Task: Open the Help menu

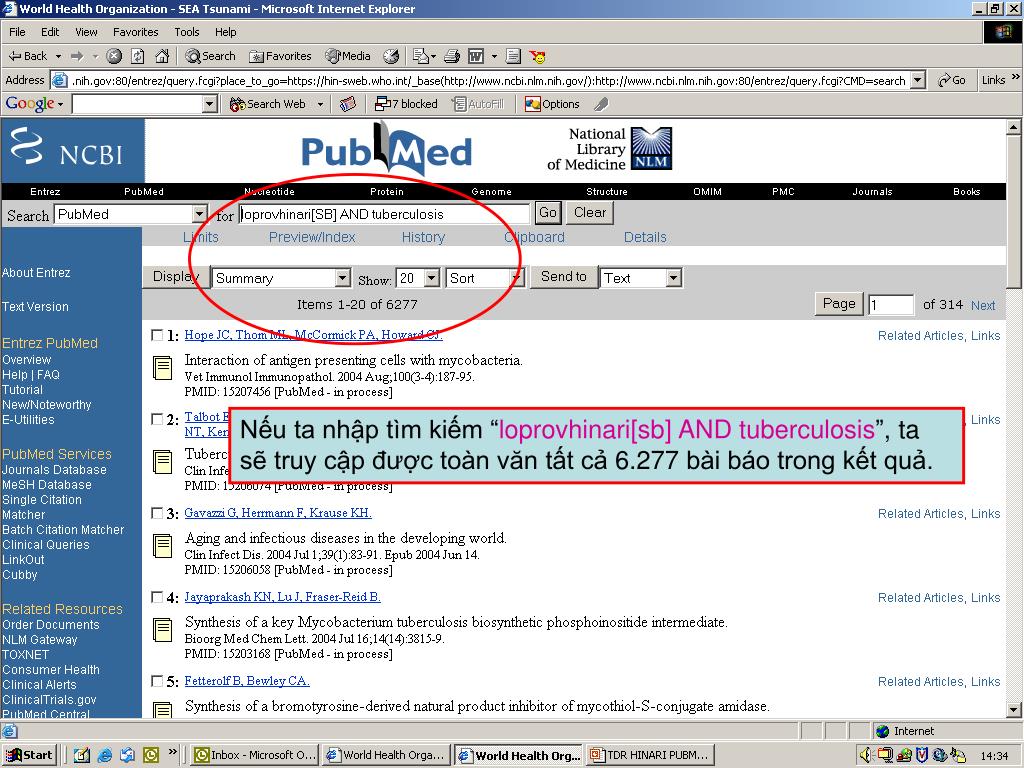Action: [x=225, y=32]
